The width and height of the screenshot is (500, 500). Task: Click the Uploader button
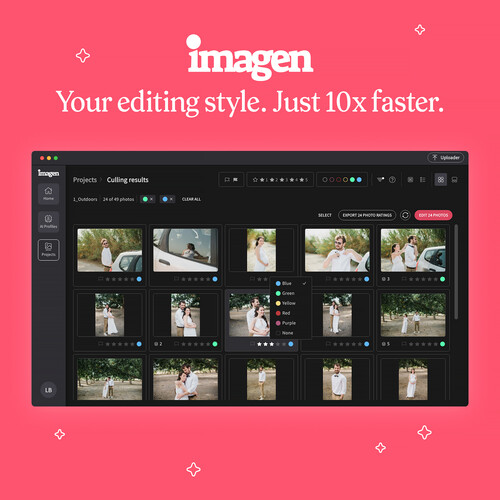[445, 157]
